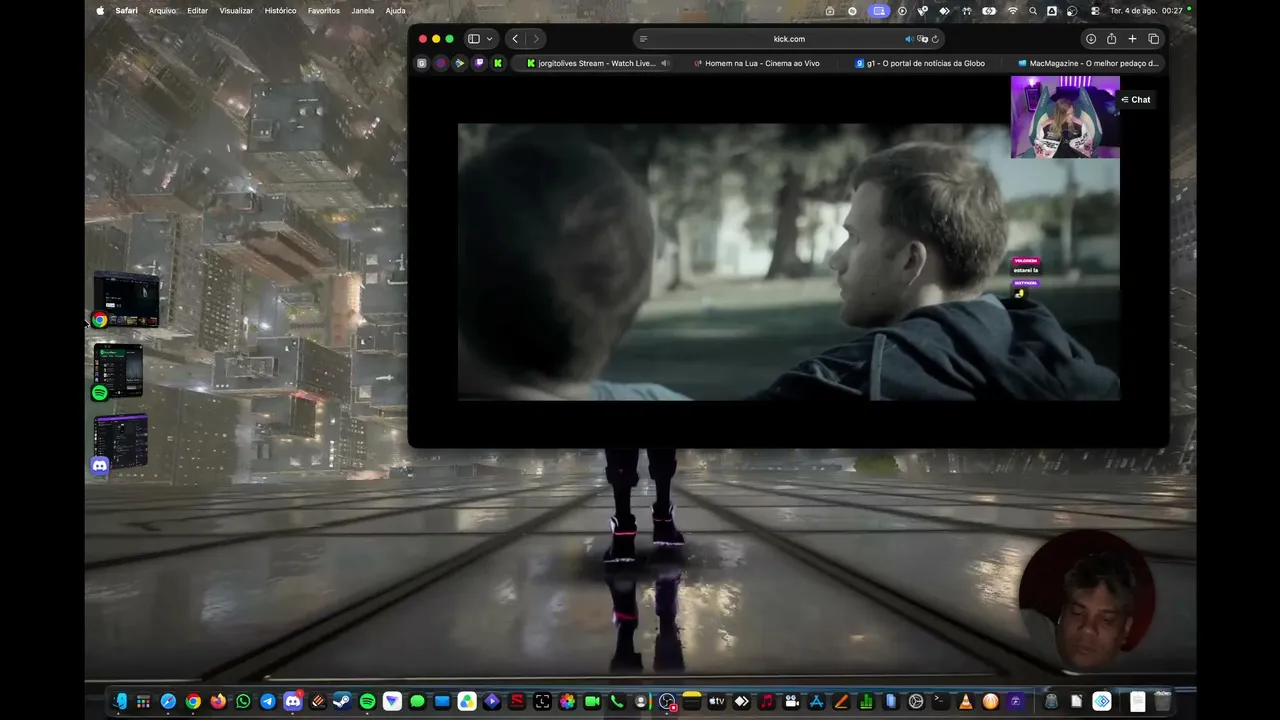The width and height of the screenshot is (1280, 720).
Task: Open the Apple menu
Action: point(100,11)
